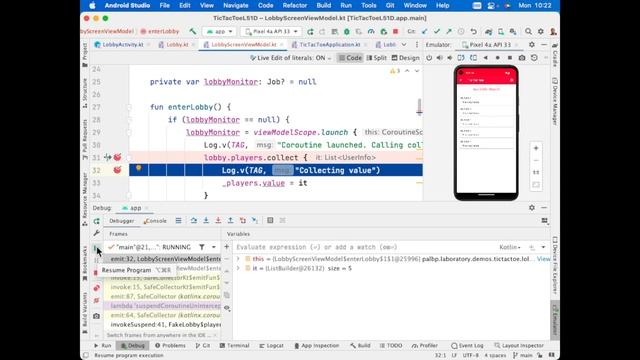Click the Evaluate Expression calculator icon
Image resolution: width=640 pixels, height=360 pixels.
click(x=270, y=220)
